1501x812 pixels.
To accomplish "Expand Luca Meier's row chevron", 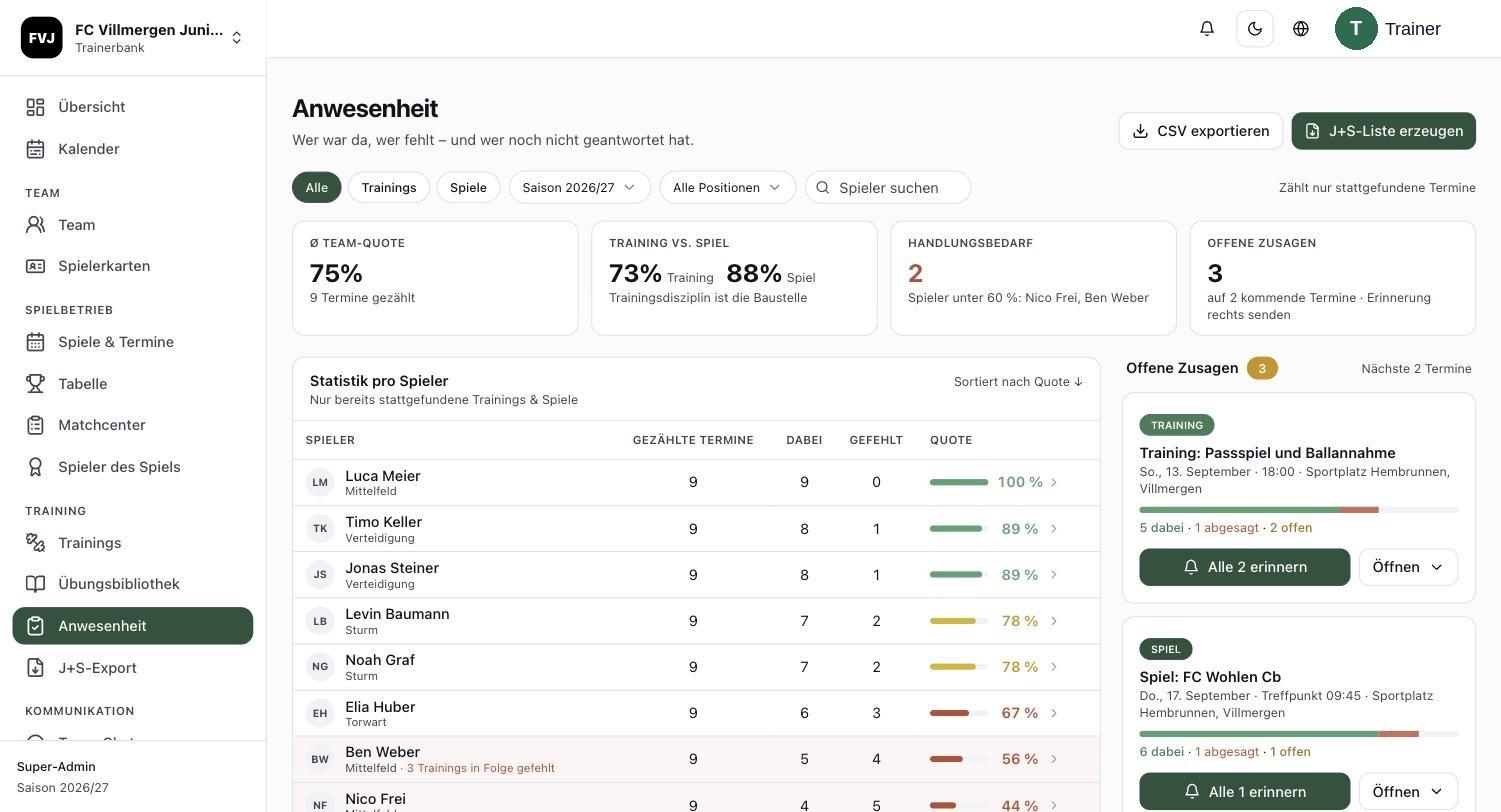I will click(x=1054, y=483).
